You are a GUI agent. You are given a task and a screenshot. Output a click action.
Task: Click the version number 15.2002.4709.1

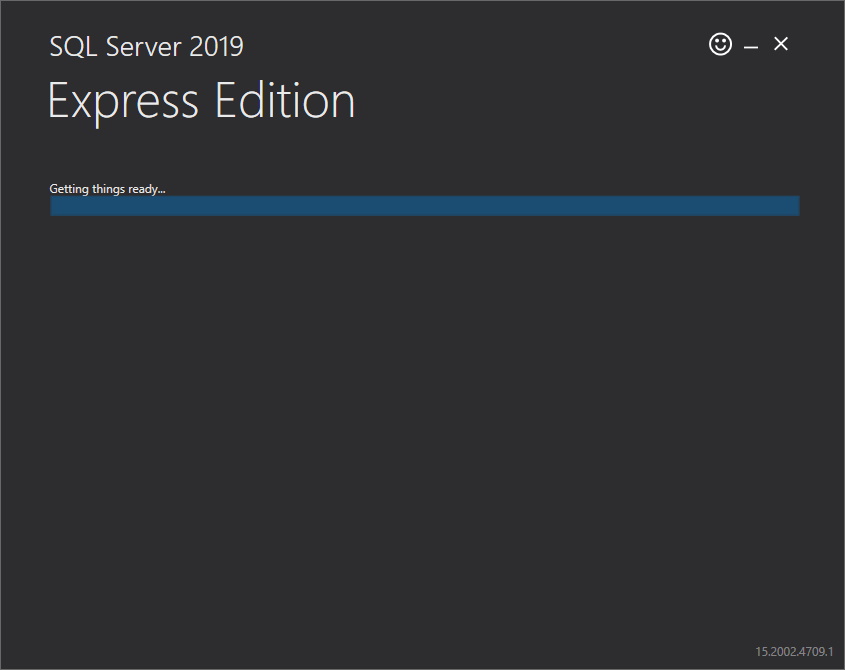coord(794,651)
